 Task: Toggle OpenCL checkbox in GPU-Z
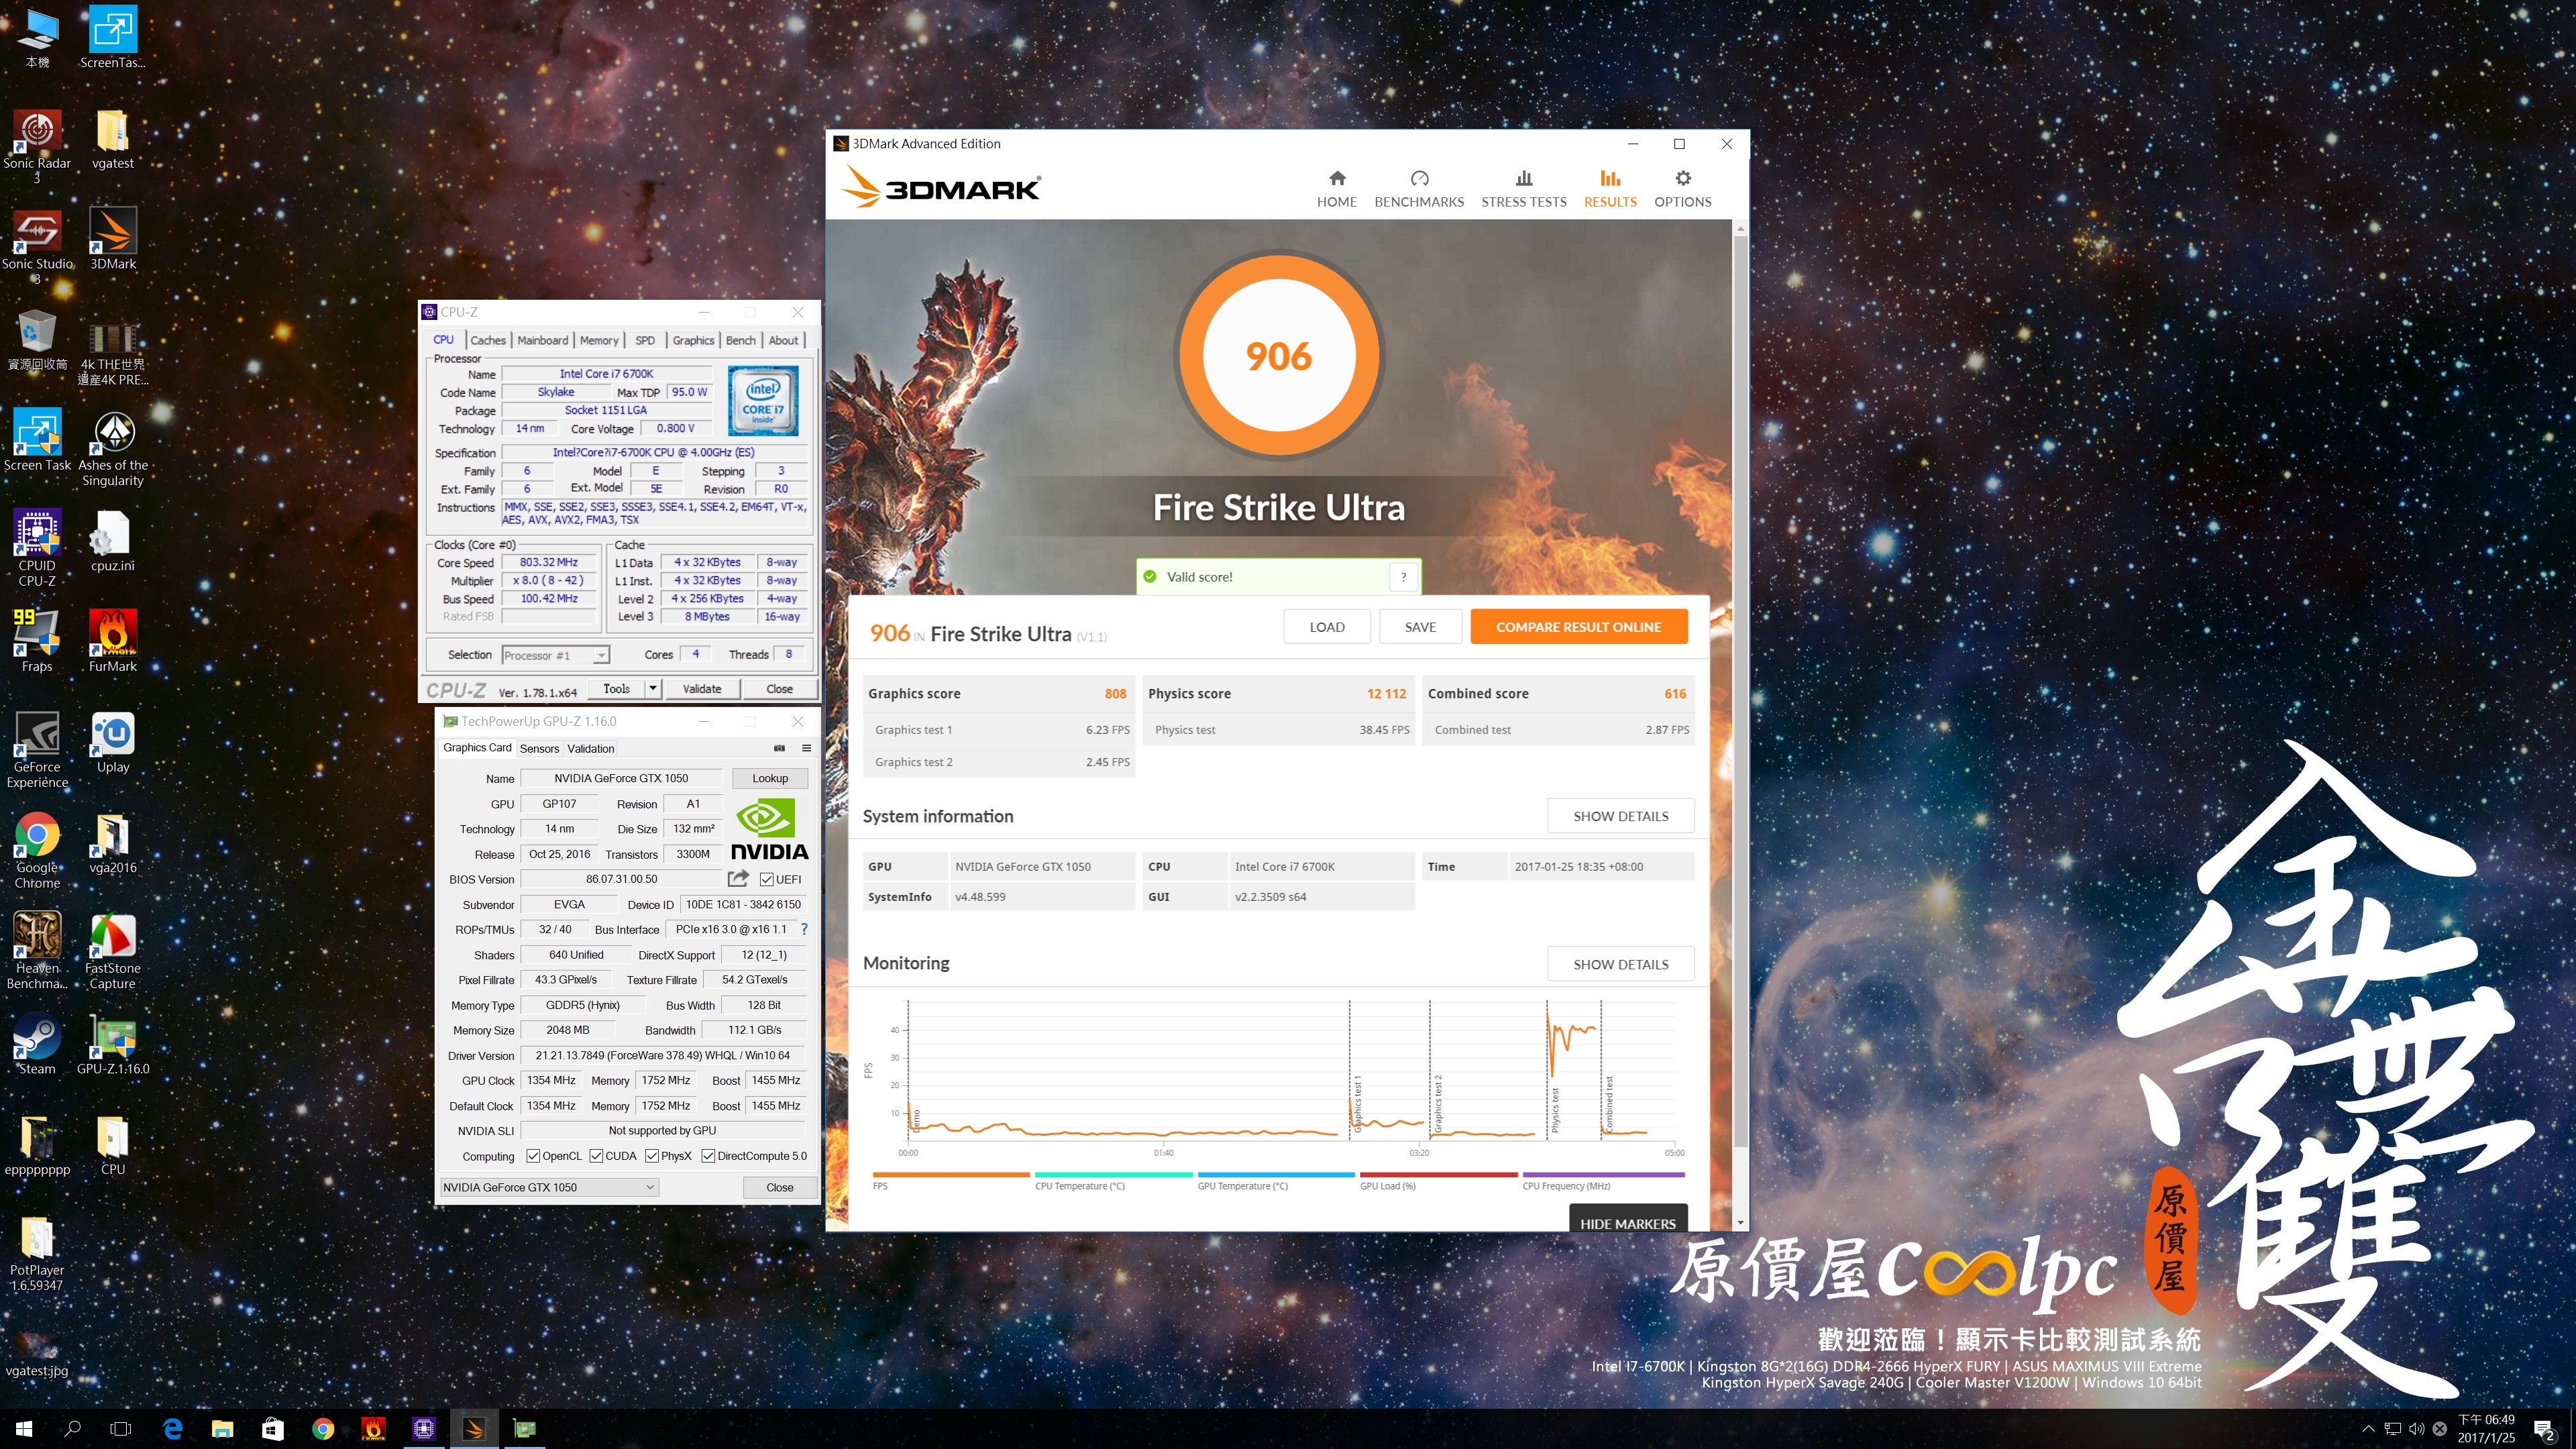pyautogui.click(x=533, y=1156)
